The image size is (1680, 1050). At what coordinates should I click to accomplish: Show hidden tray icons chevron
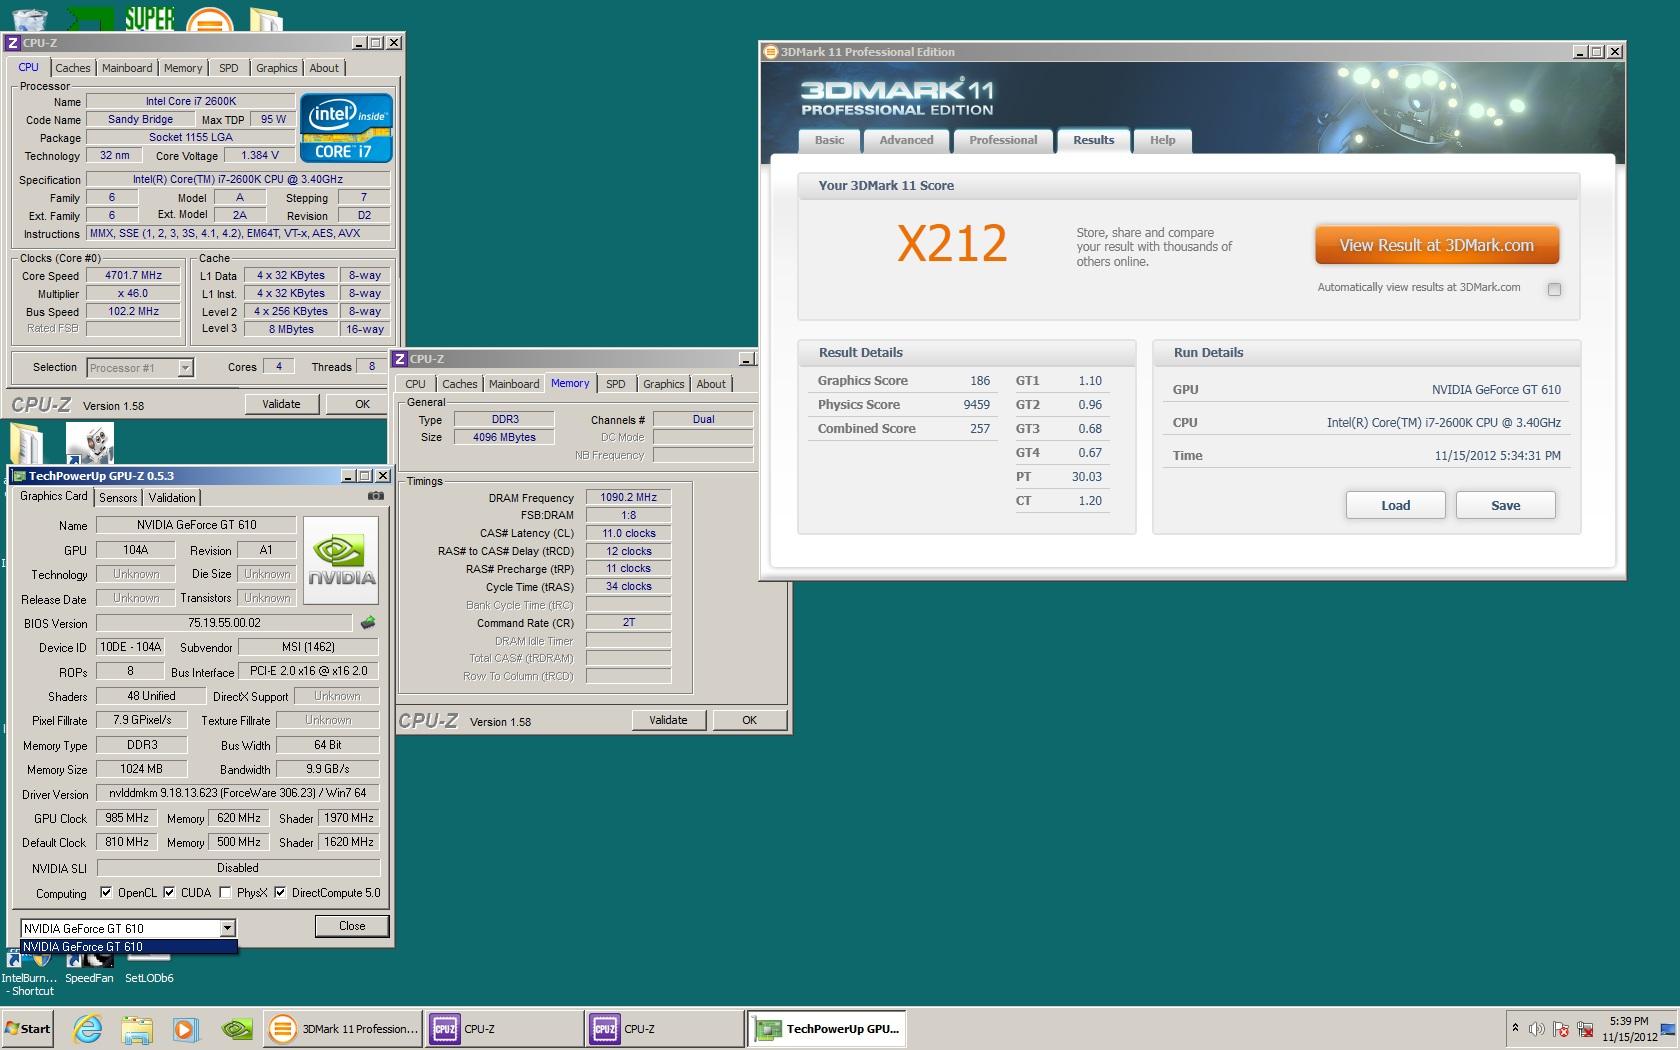coord(1515,1028)
